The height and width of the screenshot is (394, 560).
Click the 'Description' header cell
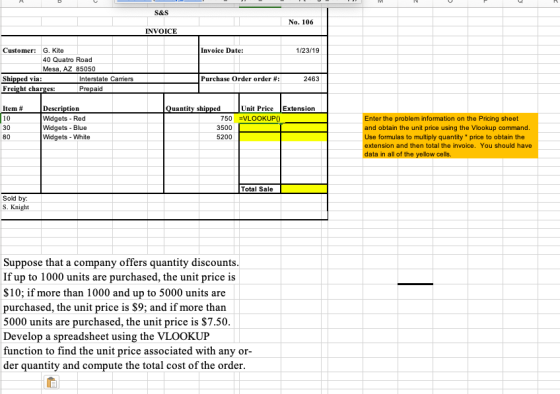point(61,109)
